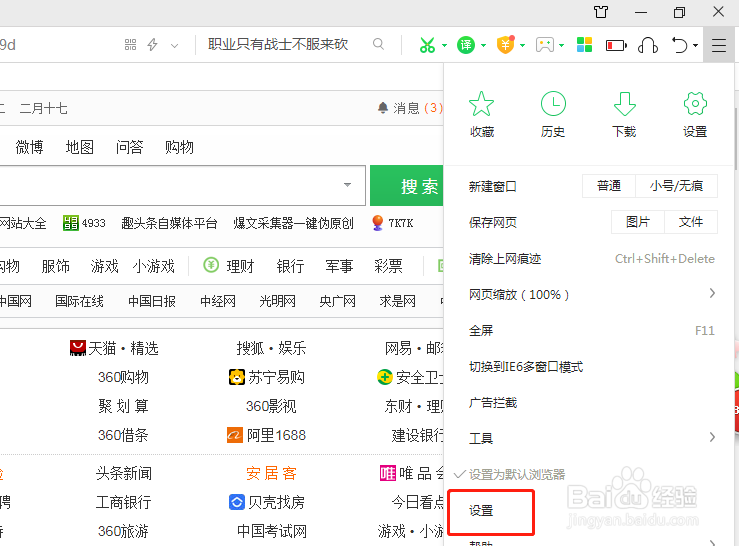Open the 问答 search tab
Screen dimensions: 739x546
click(x=129, y=147)
